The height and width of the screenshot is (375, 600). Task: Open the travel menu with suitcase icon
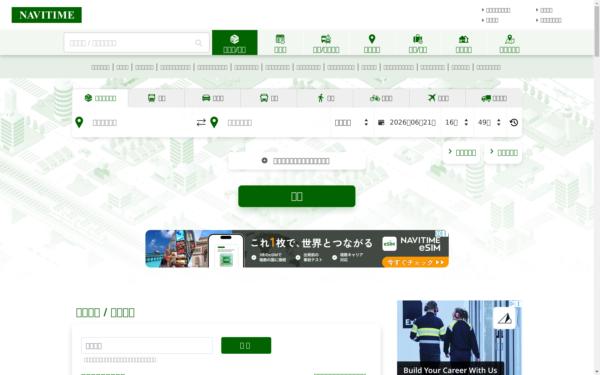click(x=417, y=43)
